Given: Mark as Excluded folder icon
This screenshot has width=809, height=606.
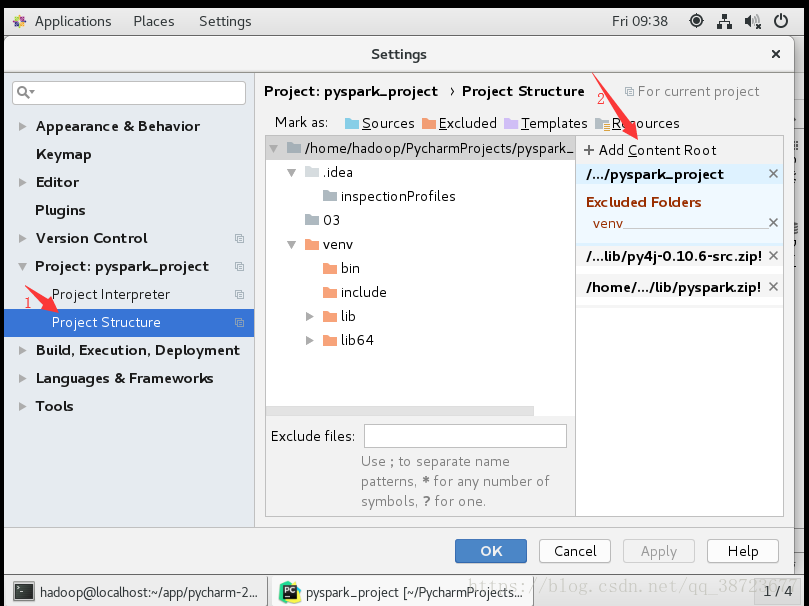Looking at the screenshot, I should pyautogui.click(x=429, y=123).
